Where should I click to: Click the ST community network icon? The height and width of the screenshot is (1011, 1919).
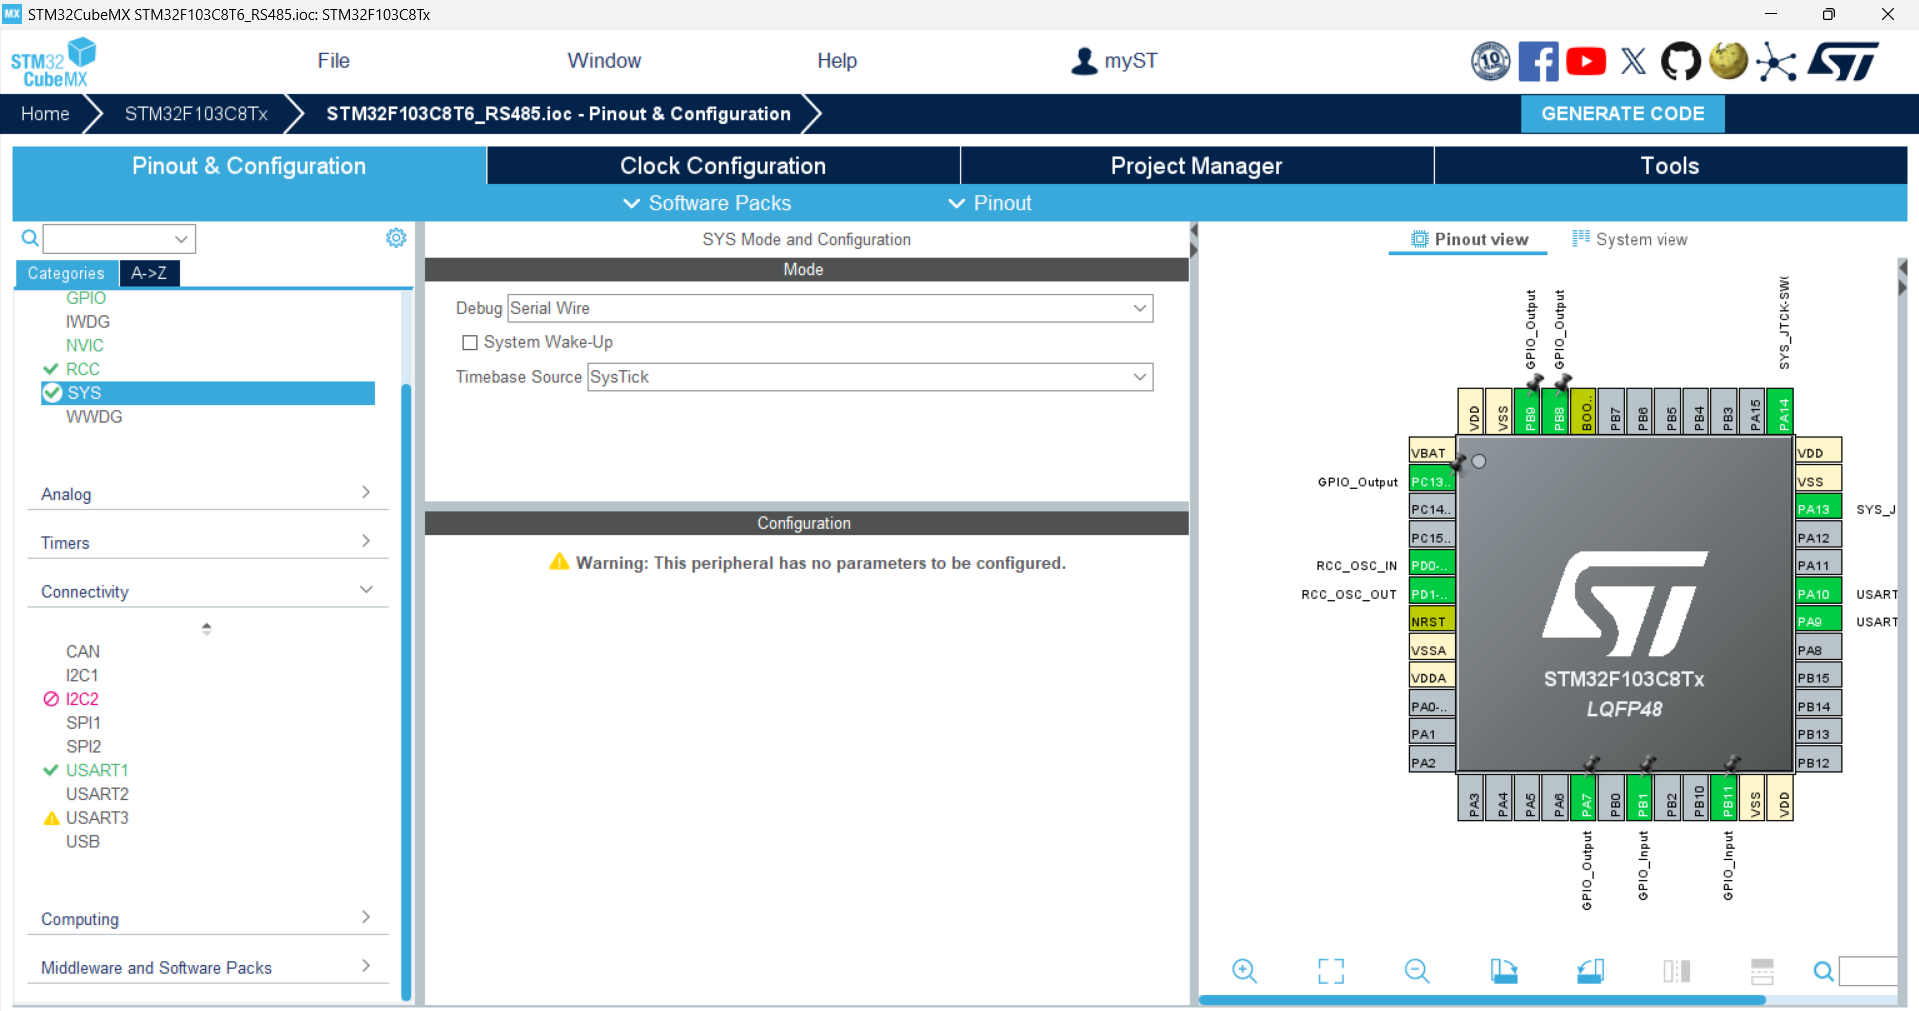coord(1776,62)
